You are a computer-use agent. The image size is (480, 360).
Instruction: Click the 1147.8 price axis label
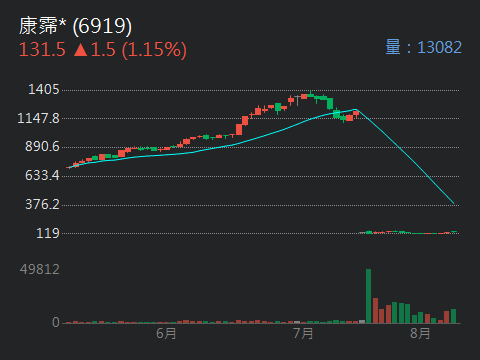[38, 118]
